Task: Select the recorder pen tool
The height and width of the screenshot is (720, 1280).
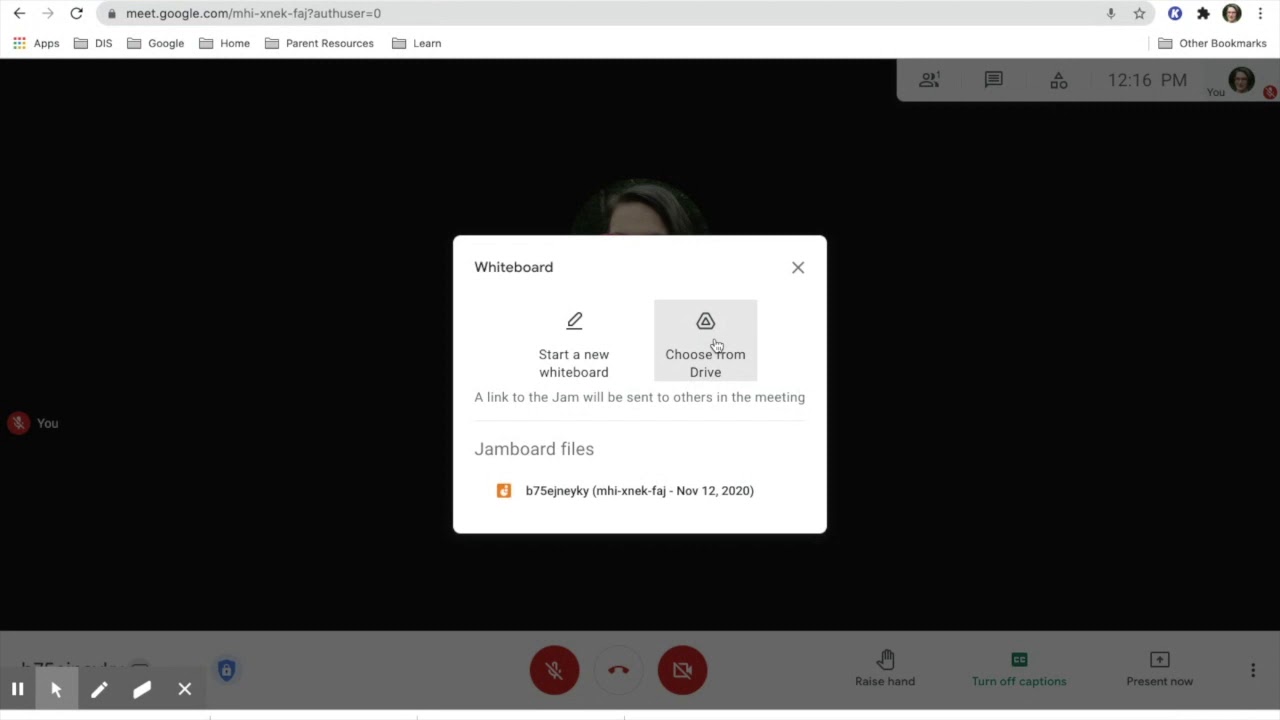Action: point(99,689)
